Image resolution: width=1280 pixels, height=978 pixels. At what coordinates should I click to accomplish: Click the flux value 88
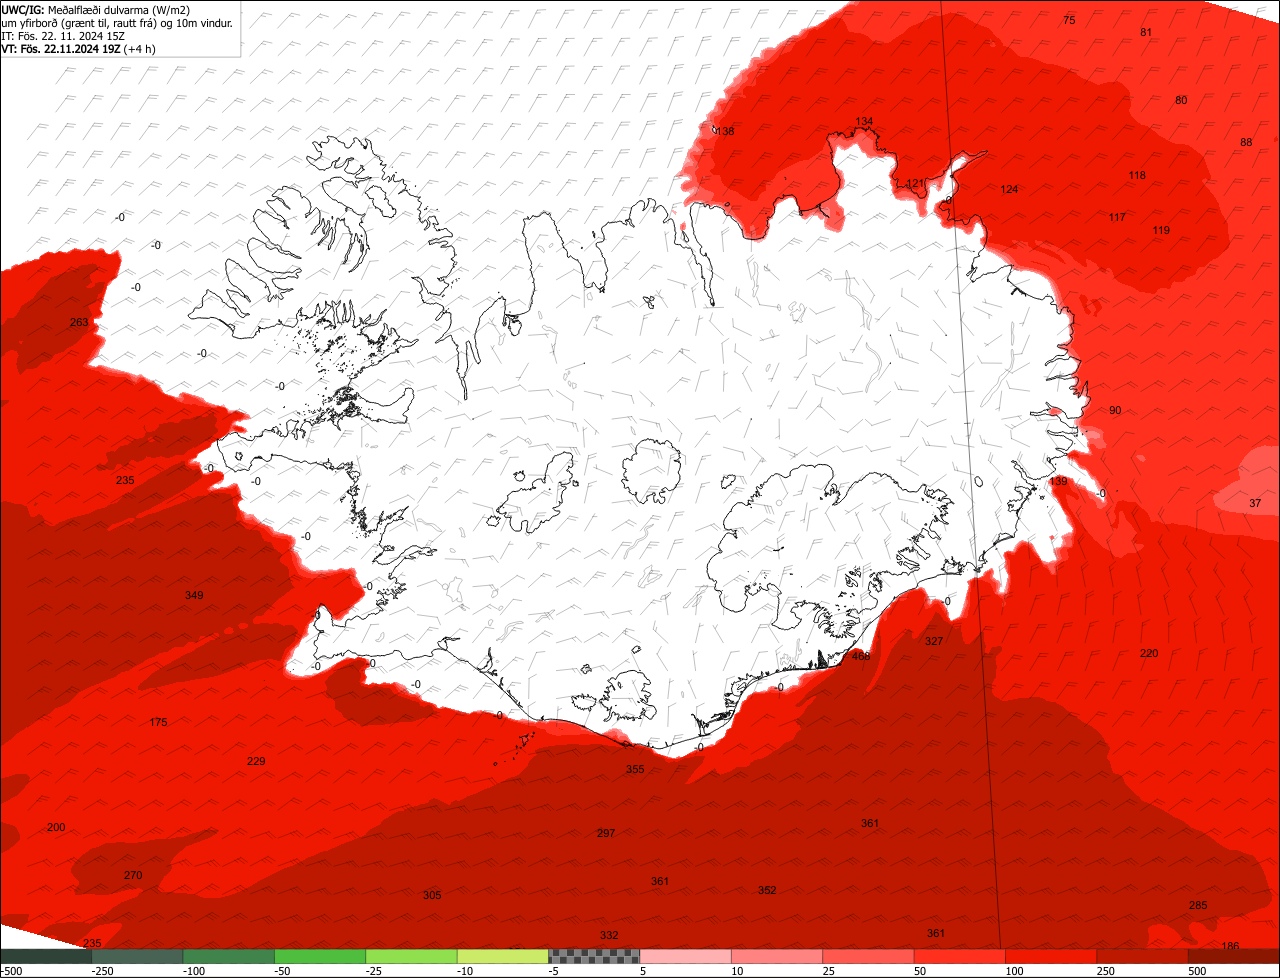coord(1246,142)
